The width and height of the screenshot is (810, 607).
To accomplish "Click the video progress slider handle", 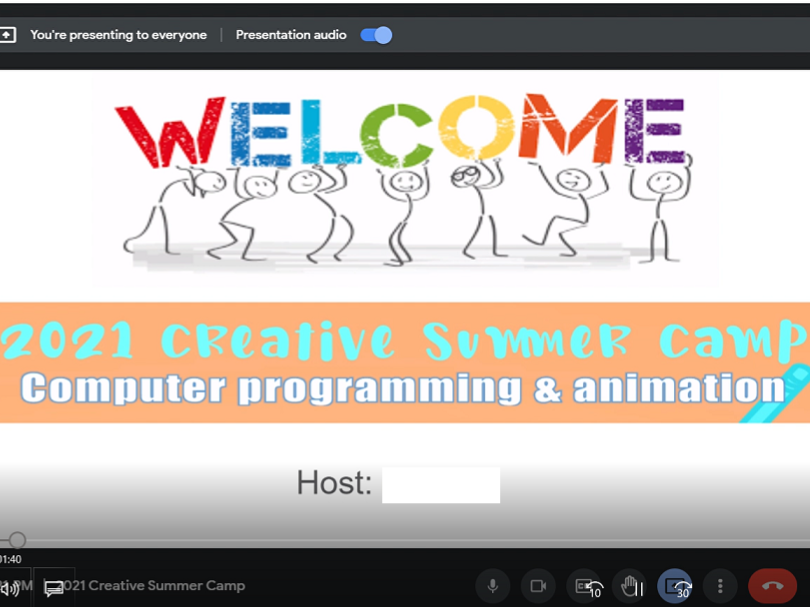I will (x=17, y=541).
